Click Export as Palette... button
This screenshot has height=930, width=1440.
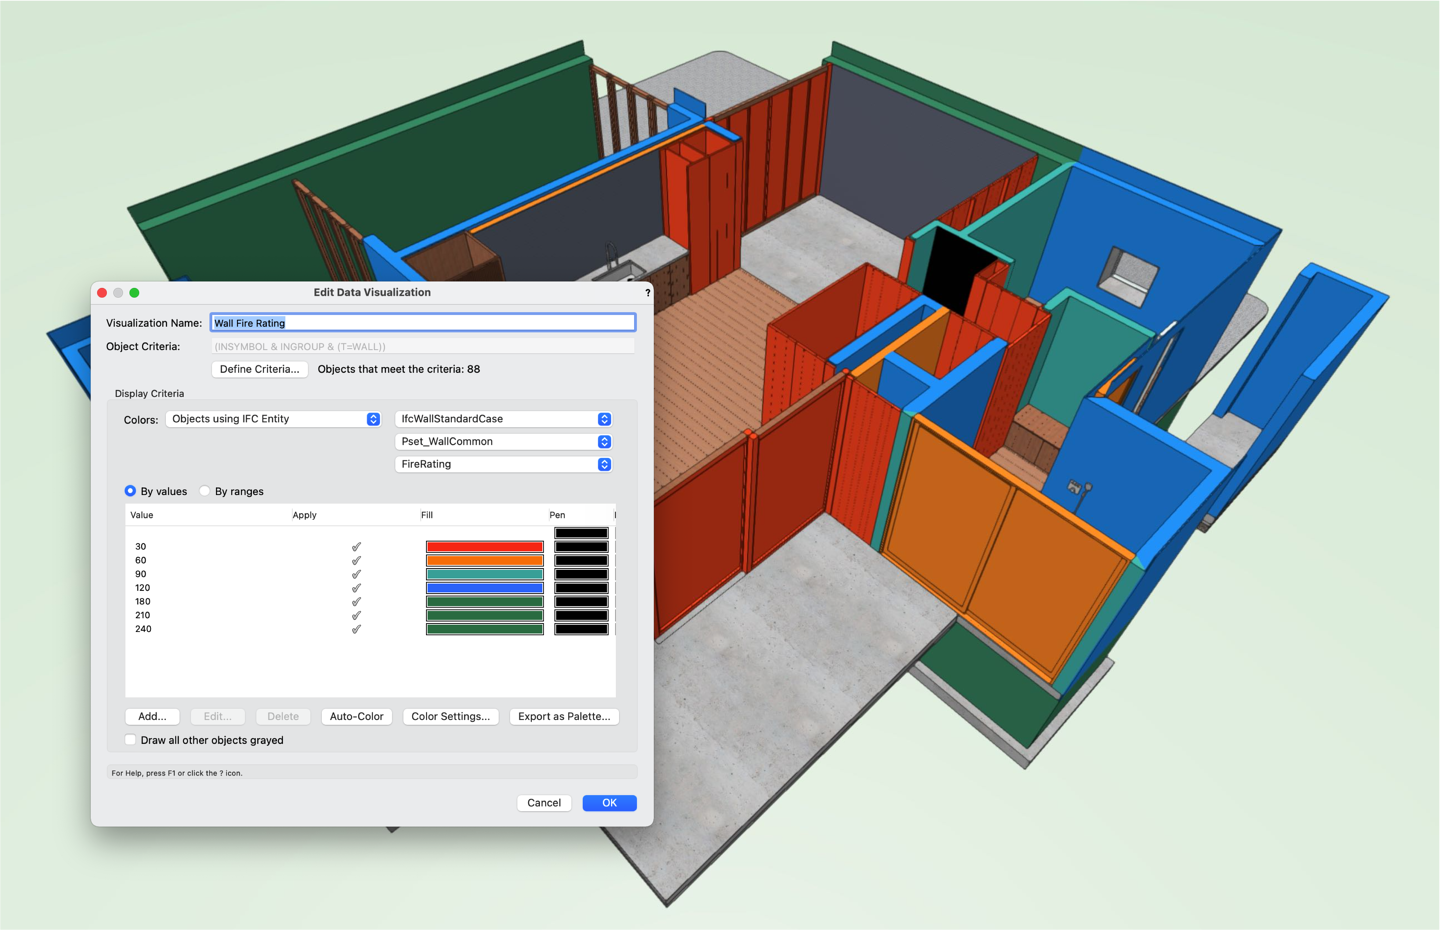coord(564,716)
